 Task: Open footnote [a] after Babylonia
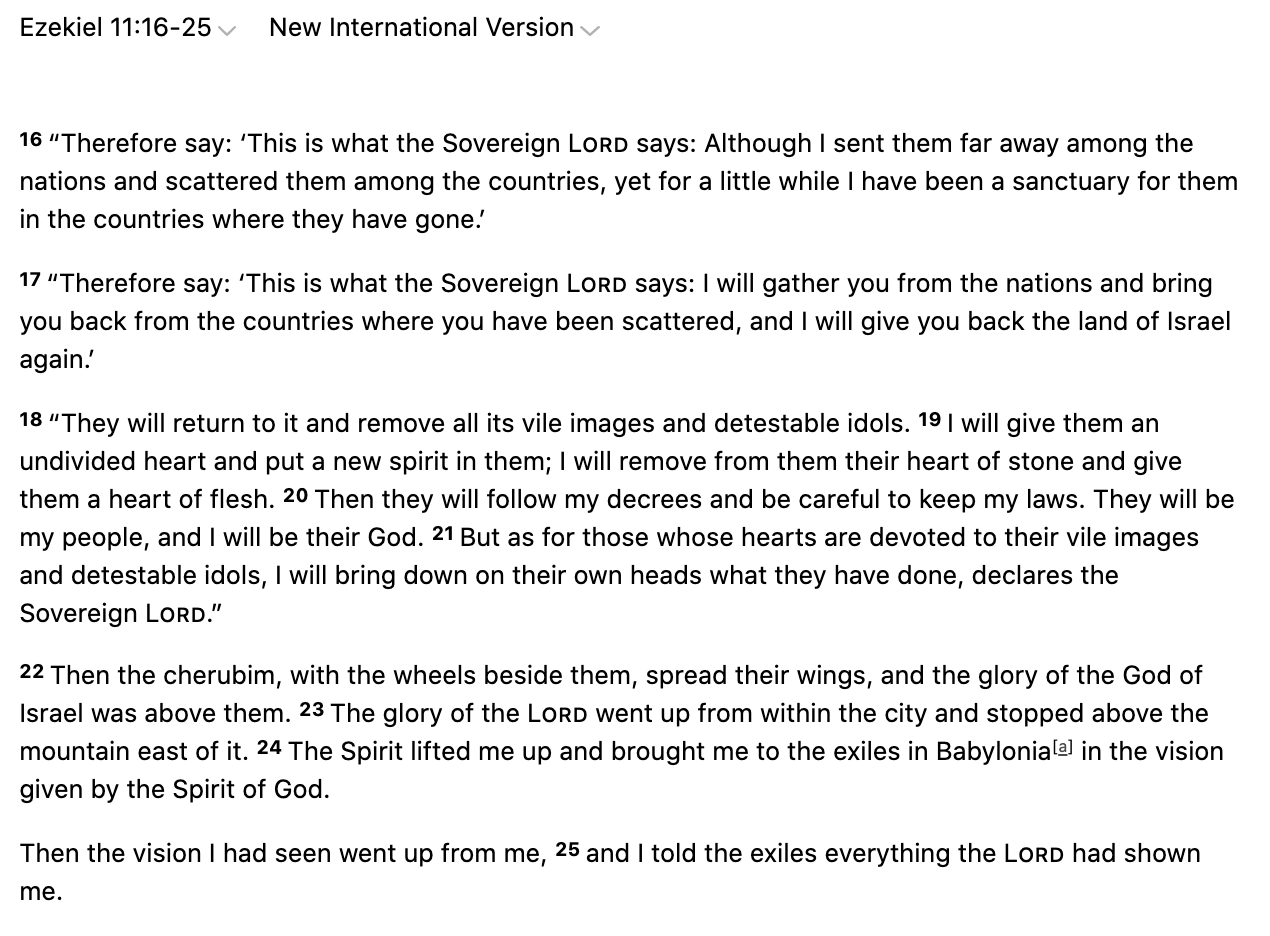tap(1064, 747)
